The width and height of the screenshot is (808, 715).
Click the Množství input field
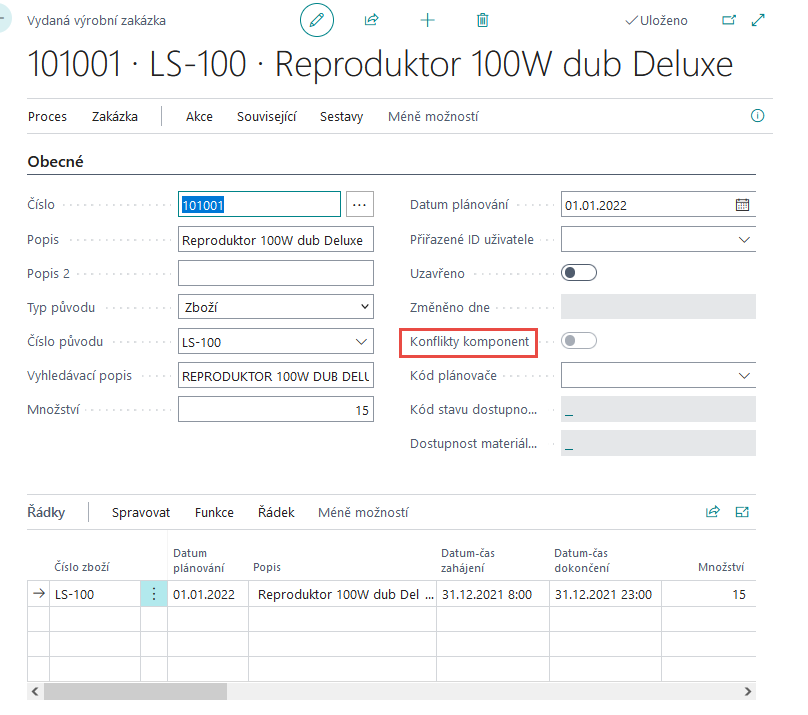[275, 410]
